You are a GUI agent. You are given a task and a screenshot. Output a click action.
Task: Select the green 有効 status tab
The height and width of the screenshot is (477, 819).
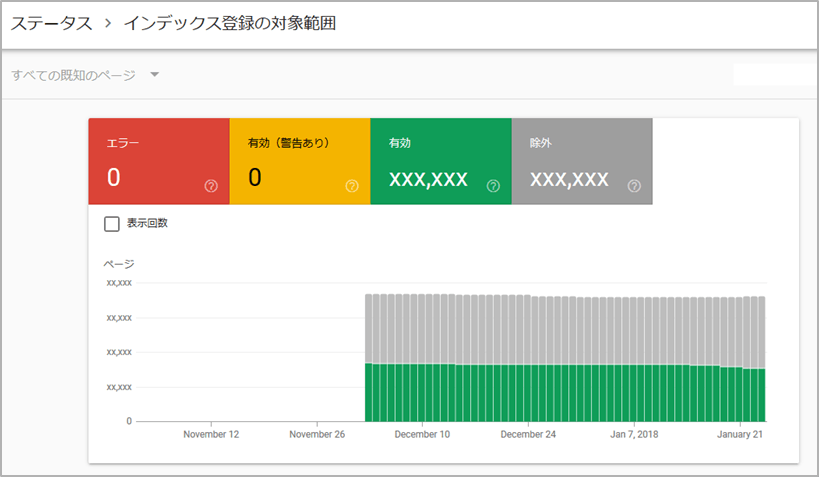(x=440, y=161)
